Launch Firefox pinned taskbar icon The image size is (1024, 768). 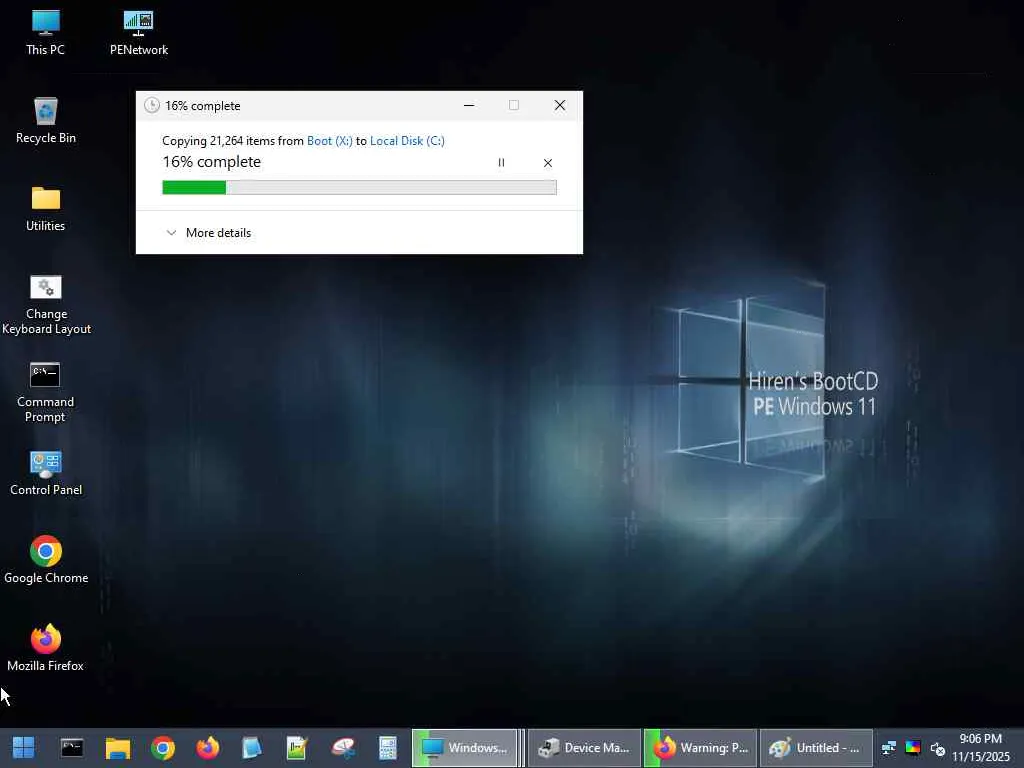coord(208,748)
